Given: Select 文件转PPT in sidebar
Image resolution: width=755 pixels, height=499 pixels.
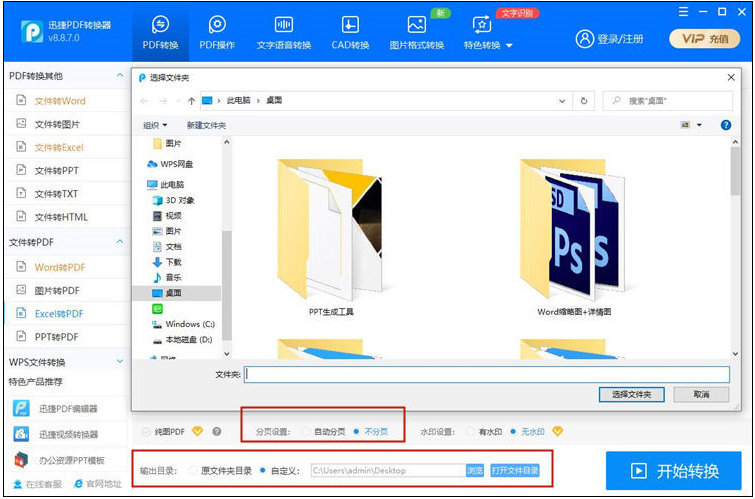Looking at the screenshot, I should (56, 171).
